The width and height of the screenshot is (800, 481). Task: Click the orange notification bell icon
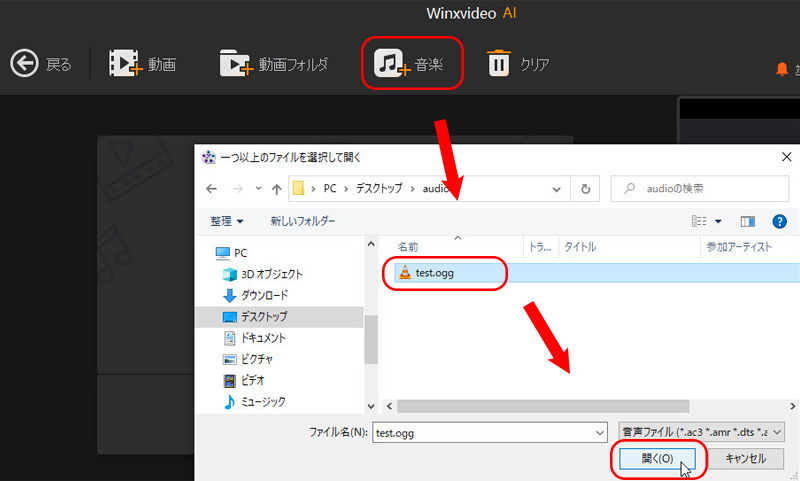(x=782, y=69)
